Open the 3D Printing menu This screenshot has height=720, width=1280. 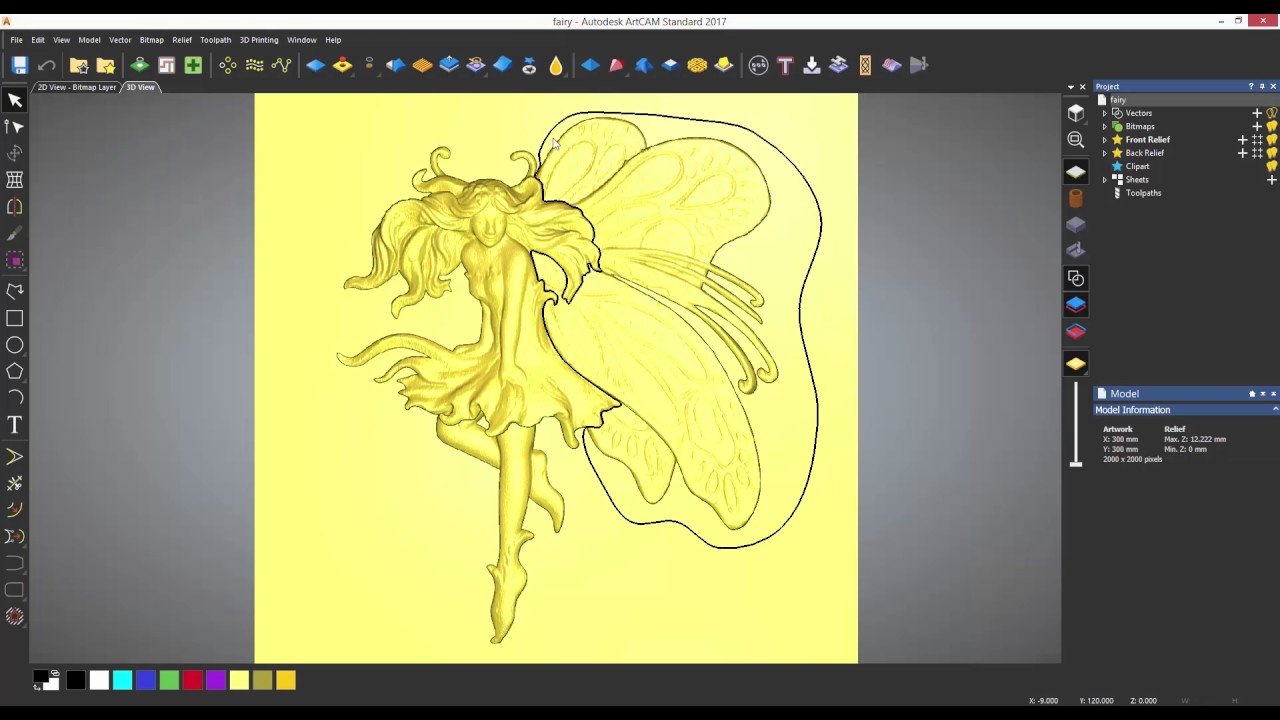pyautogui.click(x=259, y=40)
